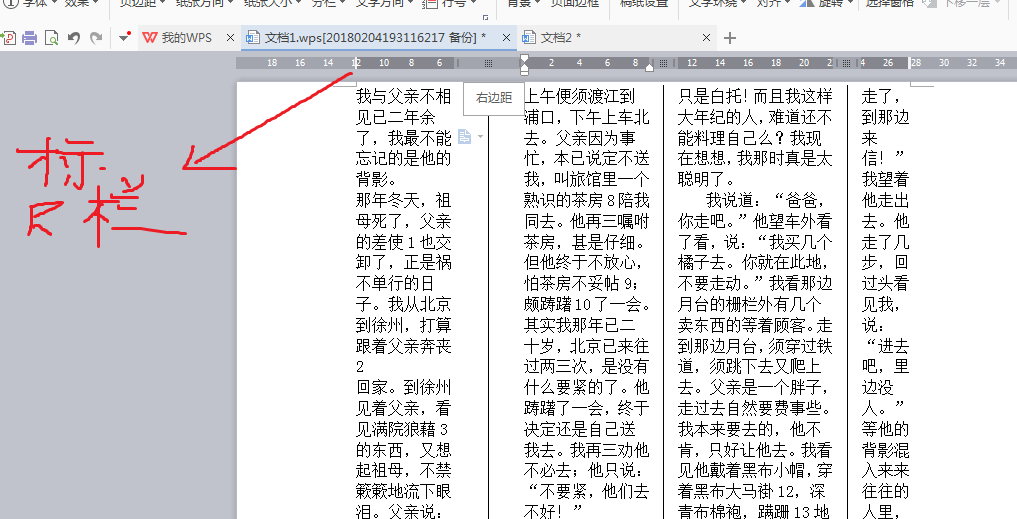Switch to the 文档1.wps backup document tab
Viewport: 1017px width, 519px height.
[375, 38]
